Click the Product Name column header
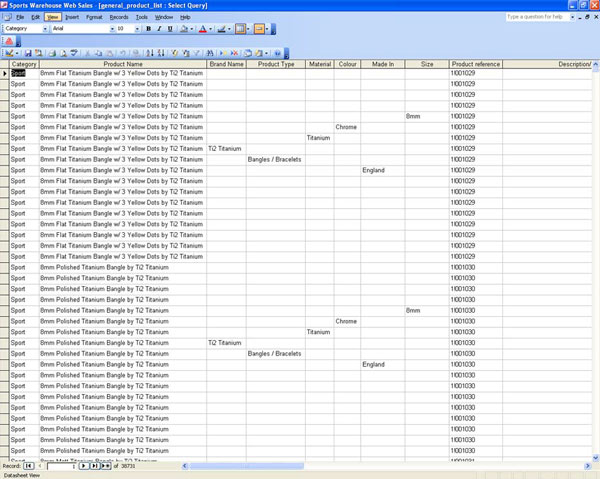This screenshot has height=479, width=600. [122, 64]
